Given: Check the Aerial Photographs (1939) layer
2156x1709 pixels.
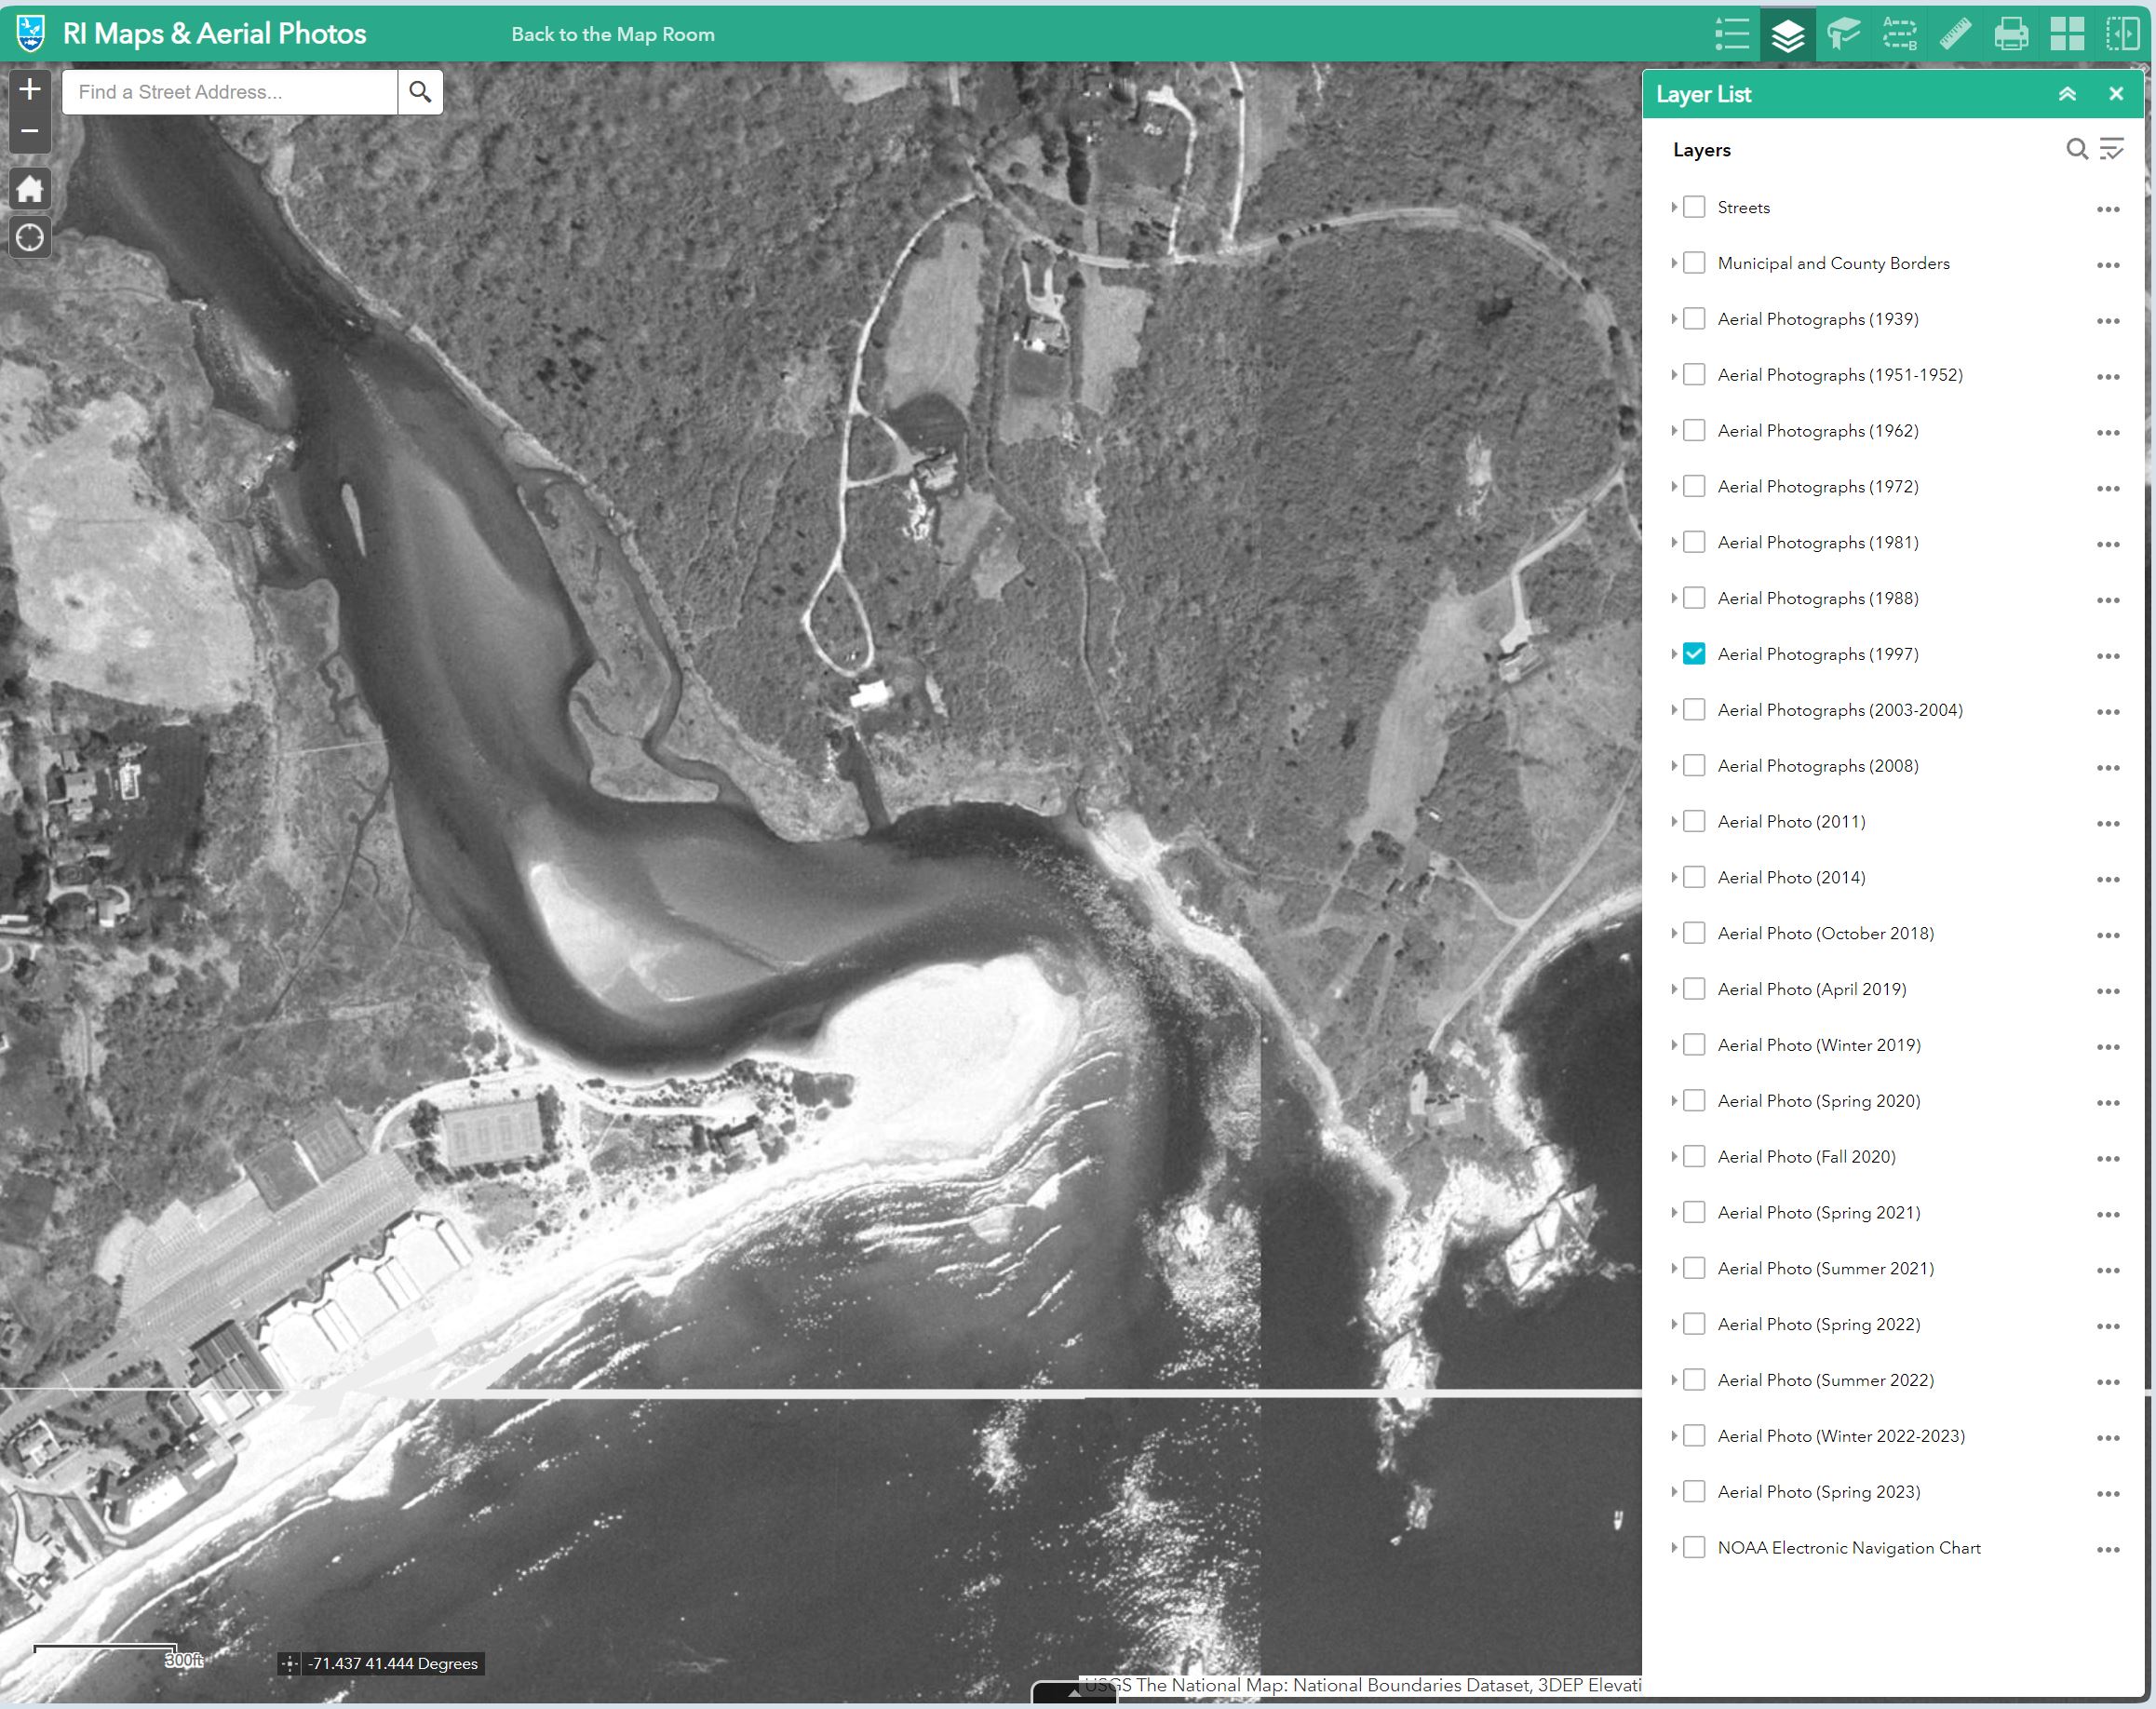Looking at the screenshot, I should click(x=1694, y=319).
